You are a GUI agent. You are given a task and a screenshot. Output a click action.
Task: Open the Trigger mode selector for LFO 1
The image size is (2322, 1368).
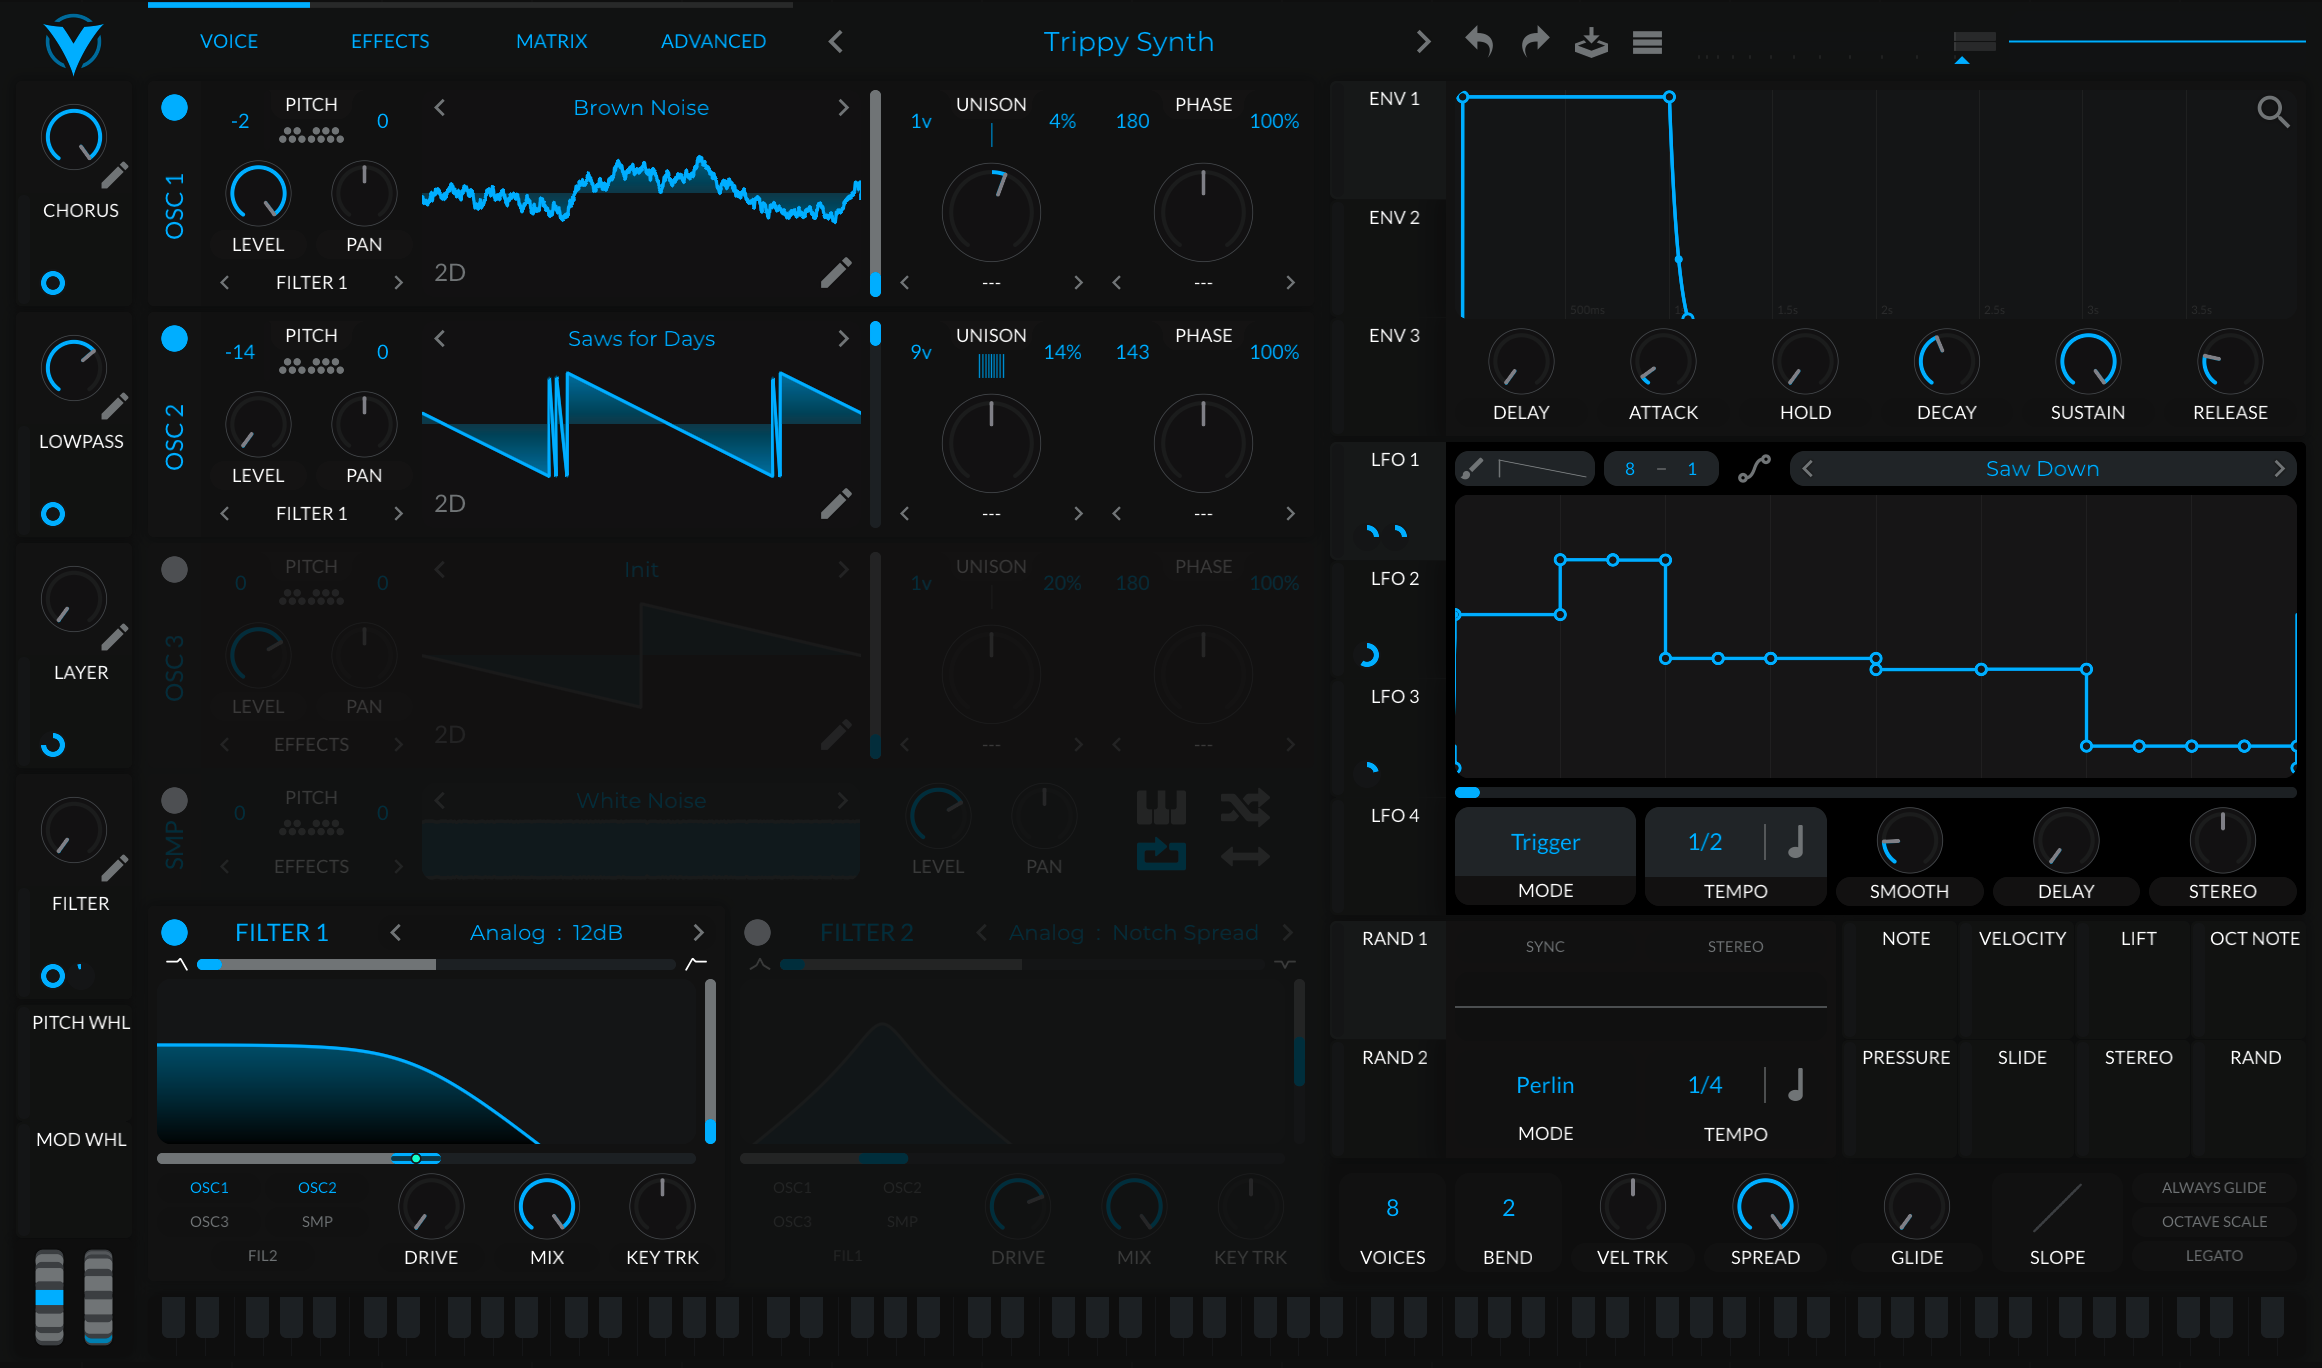[x=1545, y=842]
